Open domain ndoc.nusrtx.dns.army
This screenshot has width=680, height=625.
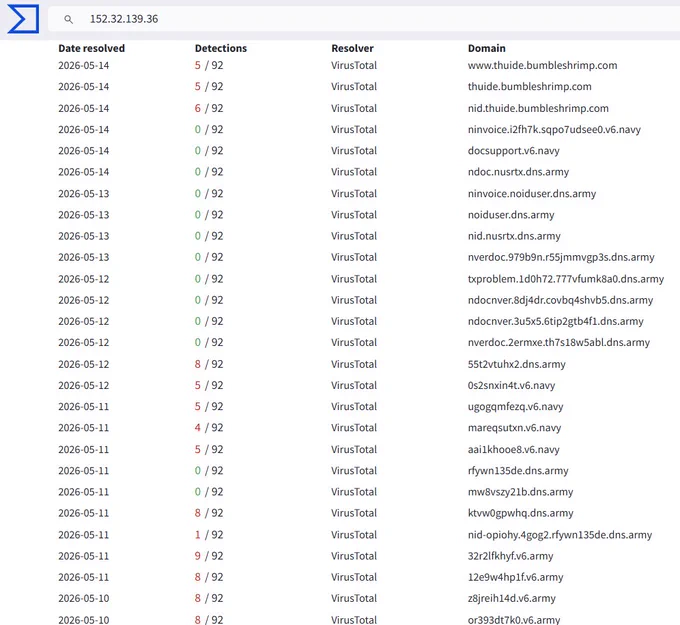(x=518, y=172)
